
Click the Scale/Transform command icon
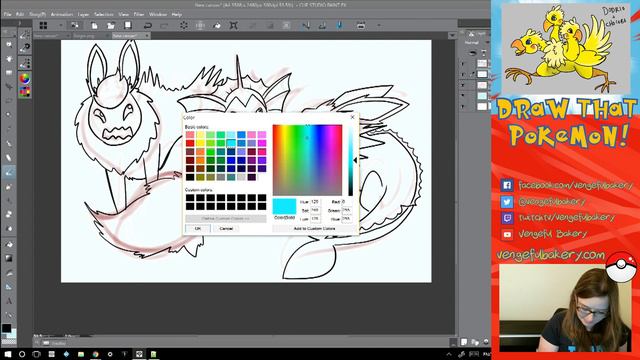click(x=233, y=25)
